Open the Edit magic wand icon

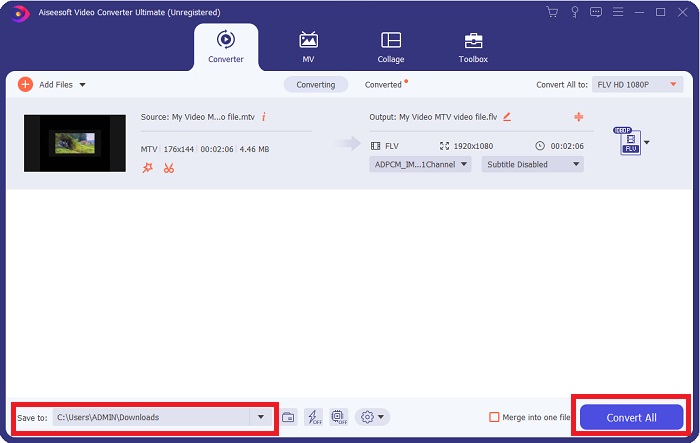147,168
